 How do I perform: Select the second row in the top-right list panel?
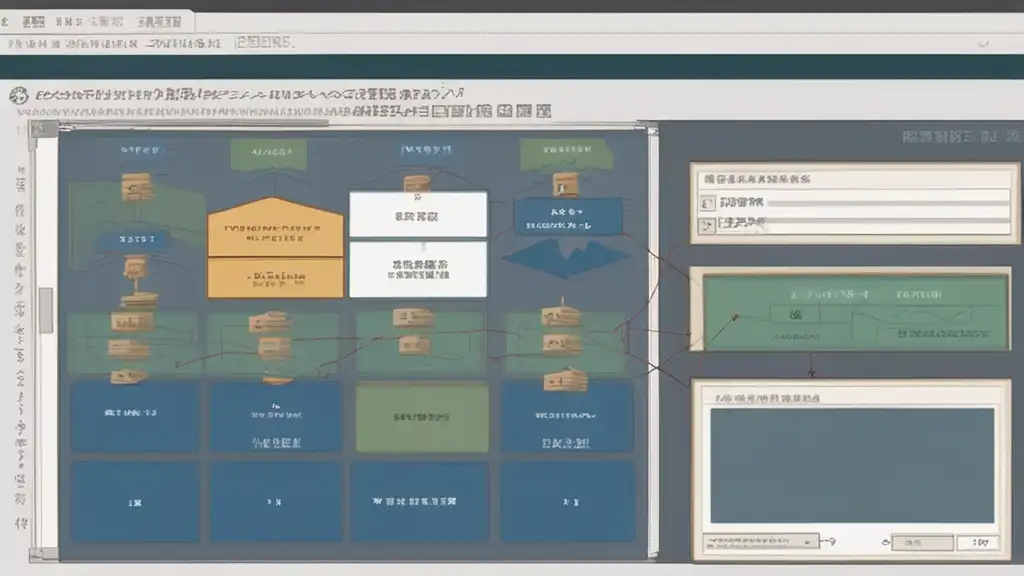[x=854, y=224]
